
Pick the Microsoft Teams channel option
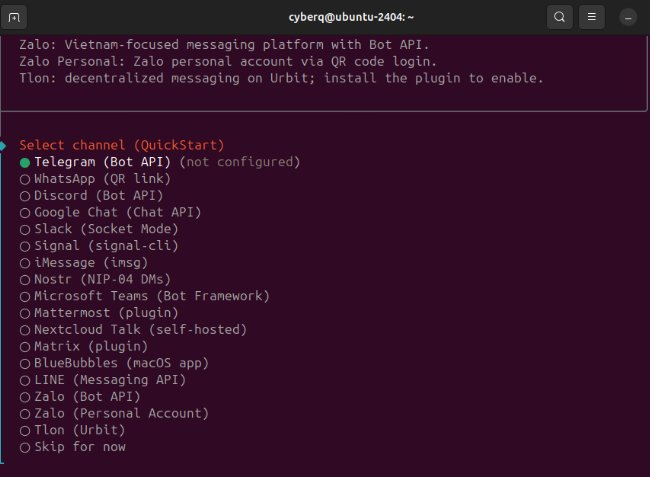coord(25,296)
